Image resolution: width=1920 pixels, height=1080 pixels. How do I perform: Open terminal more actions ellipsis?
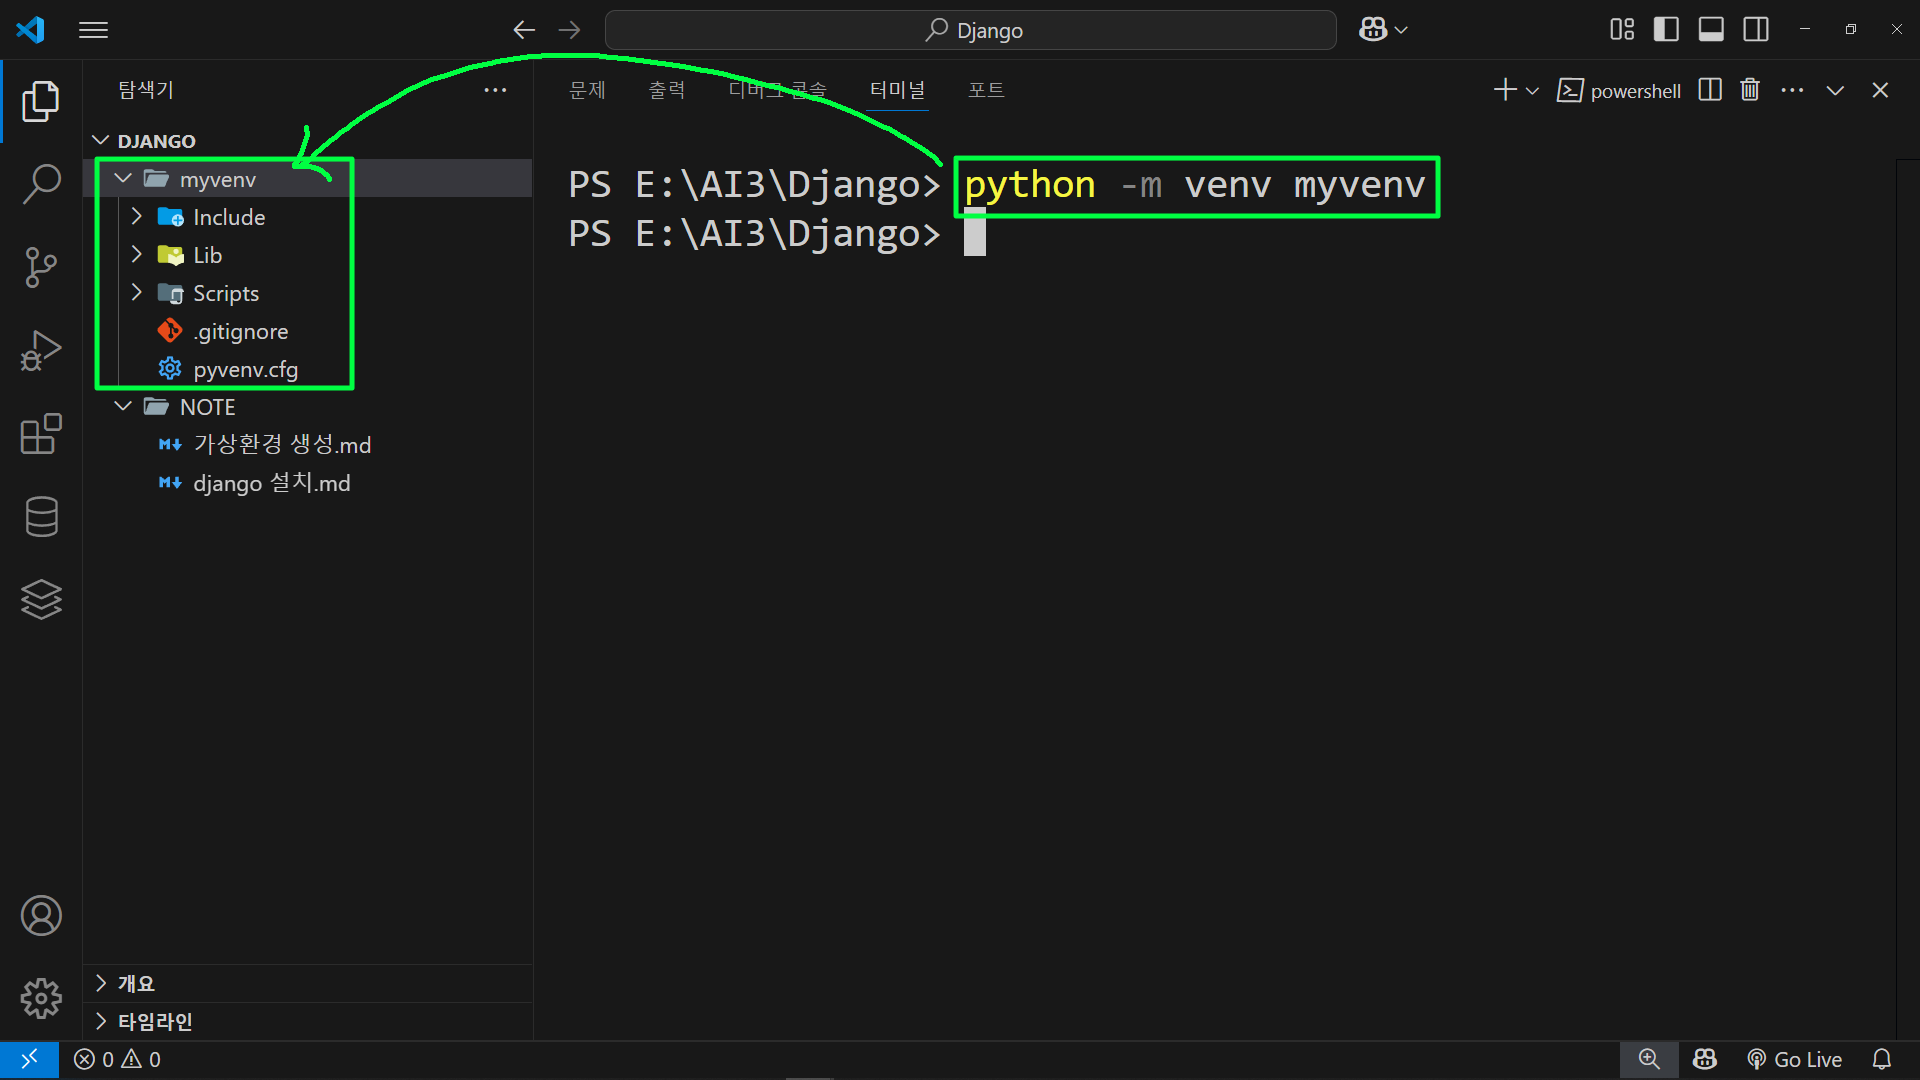click(x=1792, y=90)
